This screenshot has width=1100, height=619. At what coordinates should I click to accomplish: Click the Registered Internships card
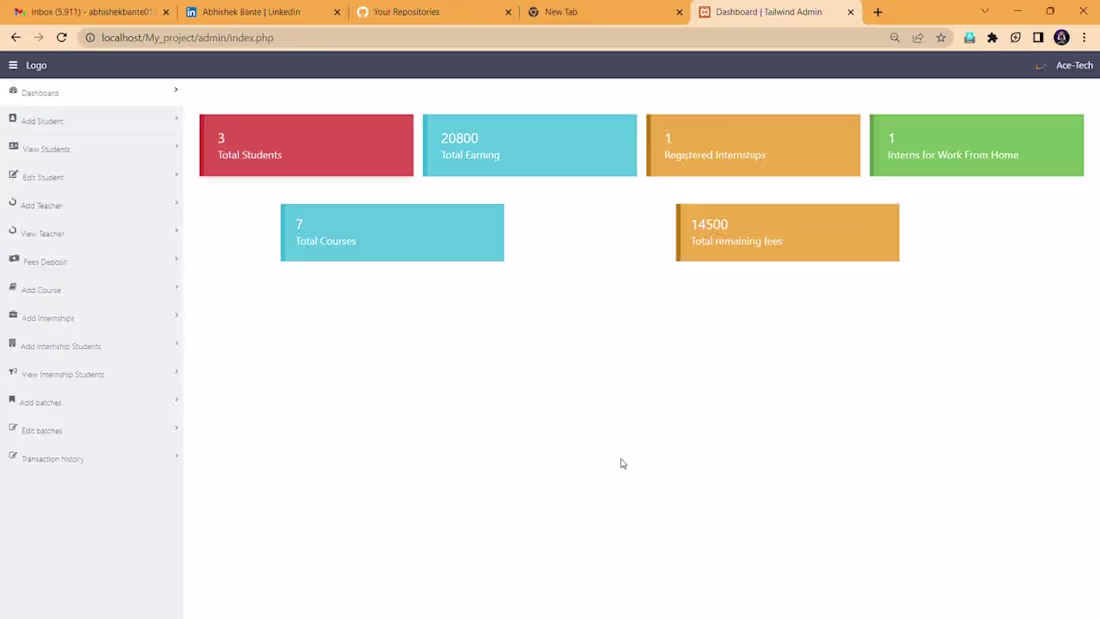(x=753, y=145)
